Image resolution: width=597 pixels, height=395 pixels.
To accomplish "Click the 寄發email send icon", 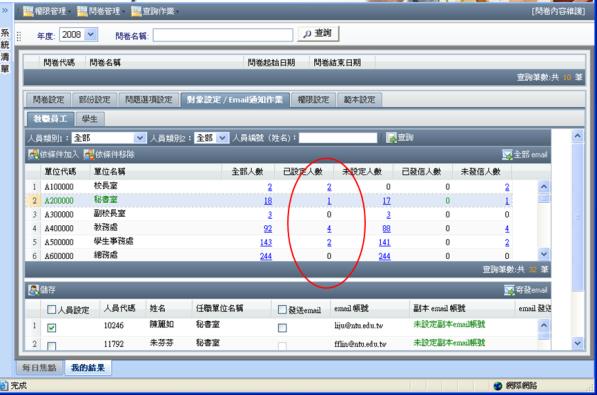I will [509, 290].
